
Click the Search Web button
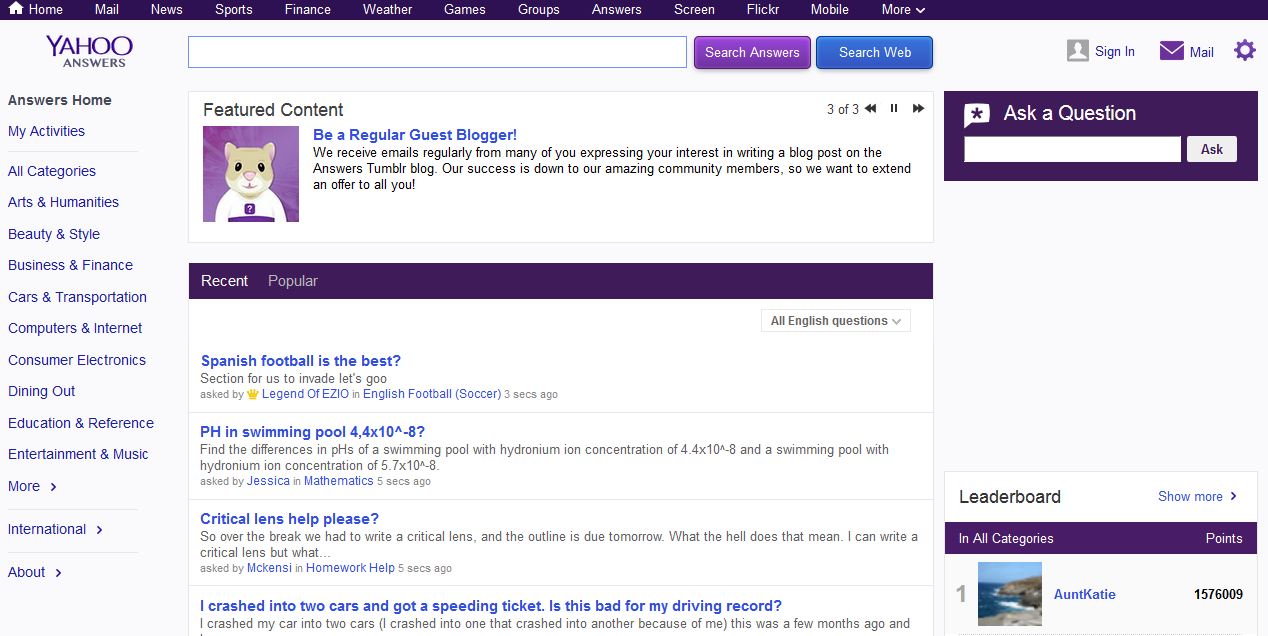pyautogui.click(x=875, y=52)
